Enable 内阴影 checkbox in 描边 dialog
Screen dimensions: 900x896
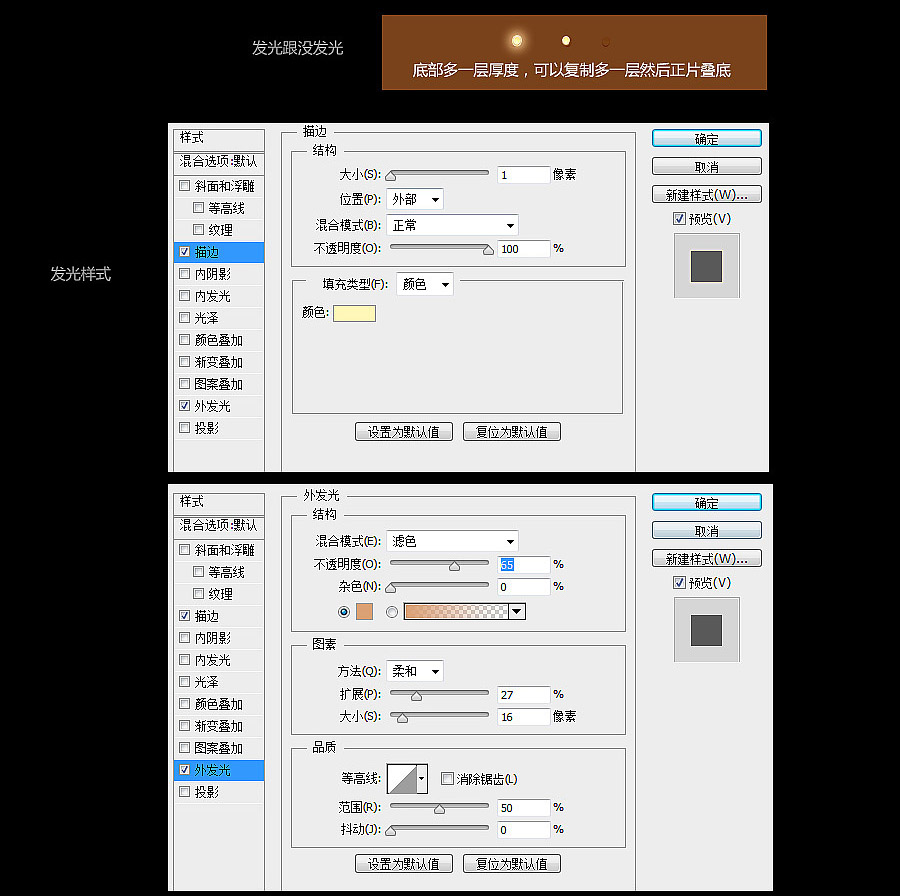(184, 273)
